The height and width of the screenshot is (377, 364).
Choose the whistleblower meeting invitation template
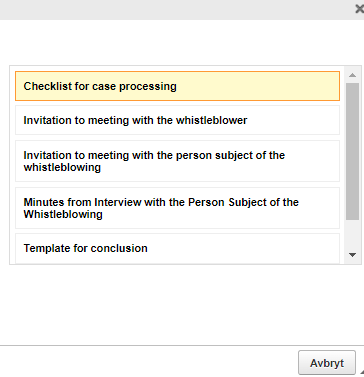[x=177, y=120]
